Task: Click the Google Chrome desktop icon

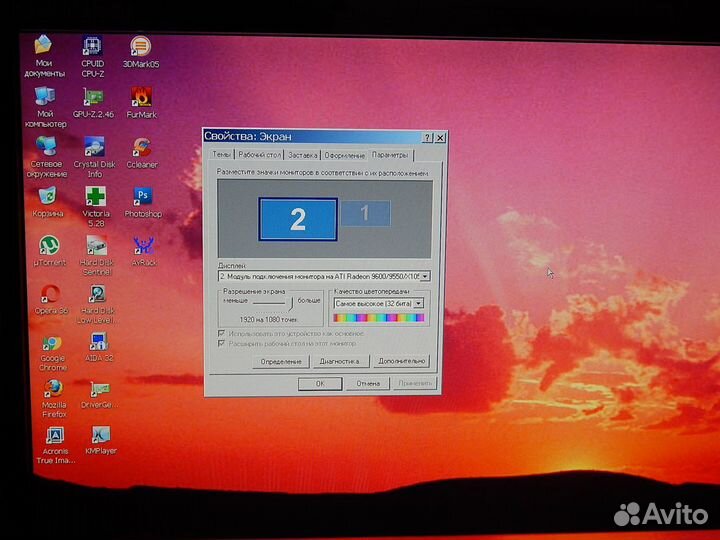Action: coord(52,344)
